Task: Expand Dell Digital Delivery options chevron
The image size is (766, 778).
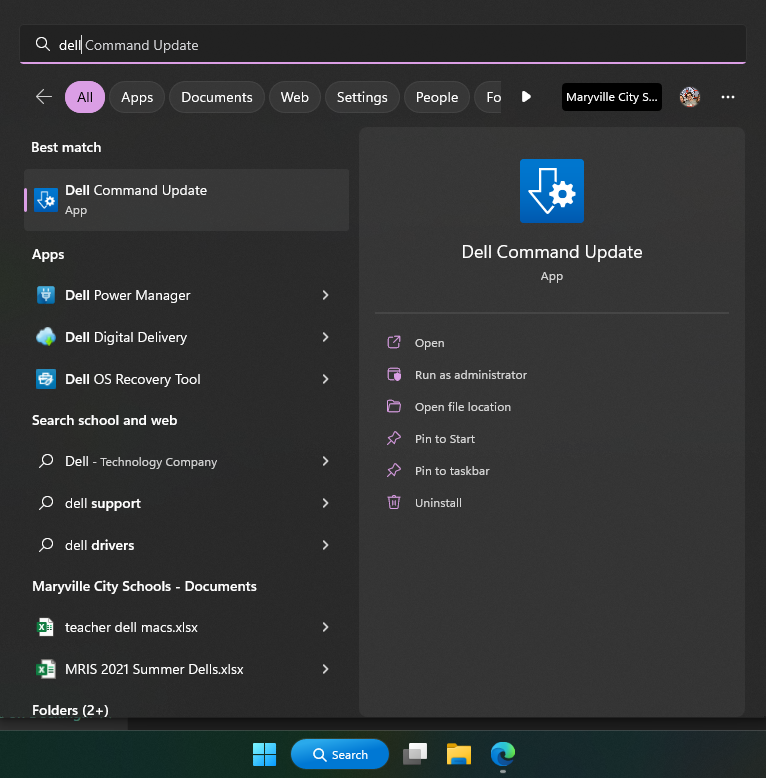Action: point(325,337)
